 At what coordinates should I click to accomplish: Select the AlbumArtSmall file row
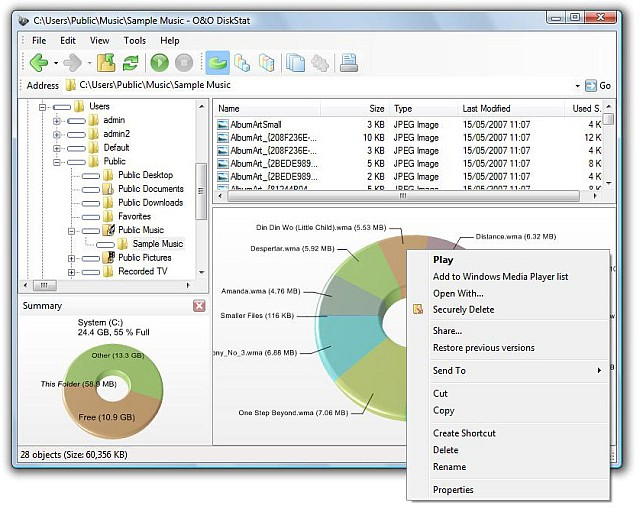pyautogui.click(x=408, y=124)
